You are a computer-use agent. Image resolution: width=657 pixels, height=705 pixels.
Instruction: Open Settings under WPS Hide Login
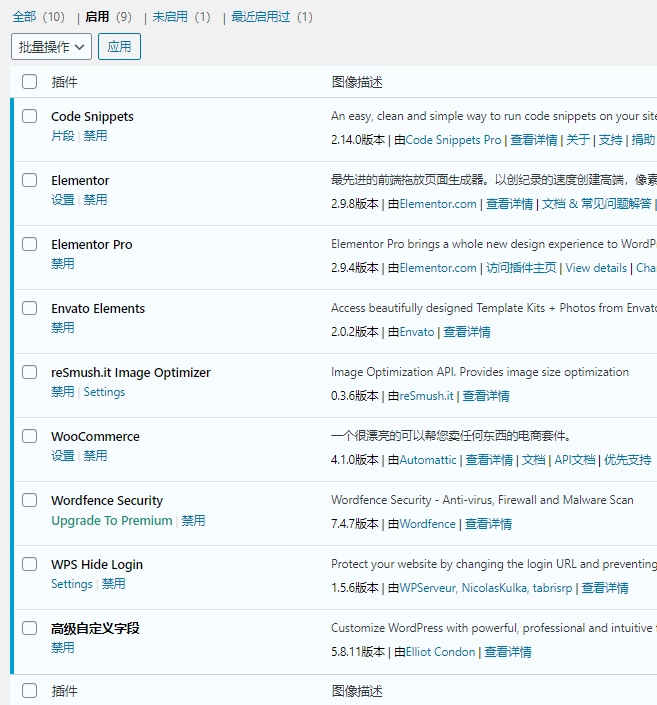click(72, 584)
